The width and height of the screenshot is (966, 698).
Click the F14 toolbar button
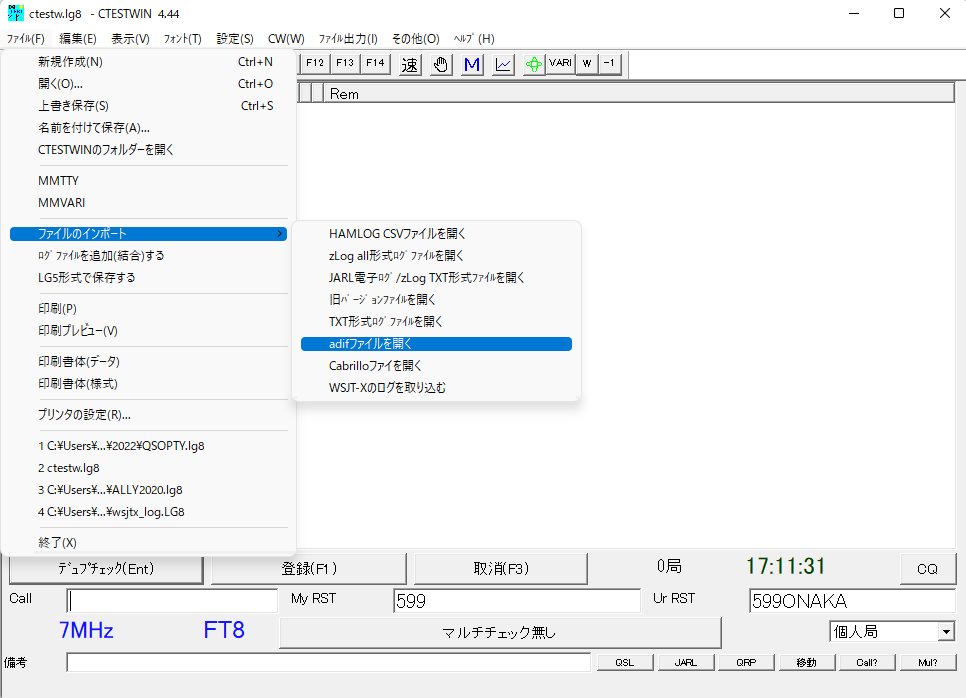375,63
